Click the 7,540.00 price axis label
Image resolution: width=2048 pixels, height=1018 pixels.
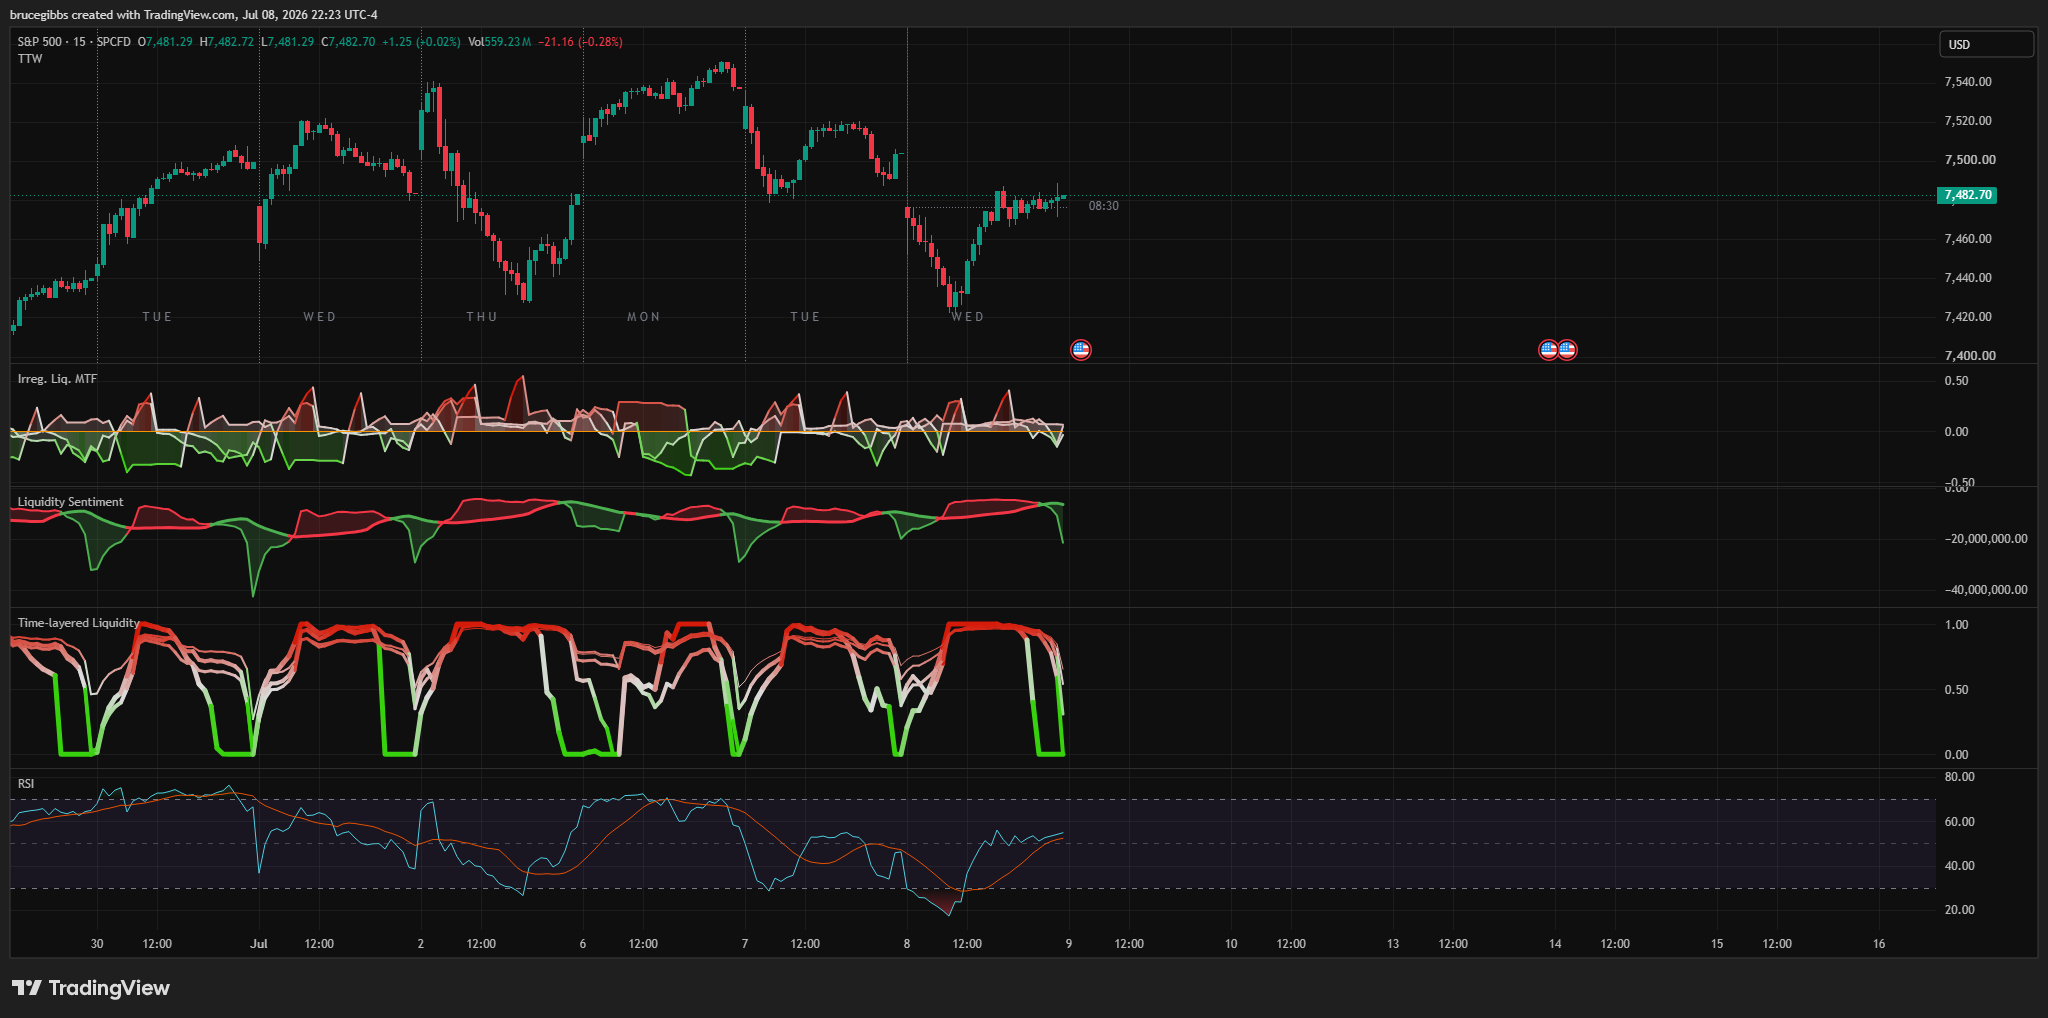click(x=1968, y=82)
